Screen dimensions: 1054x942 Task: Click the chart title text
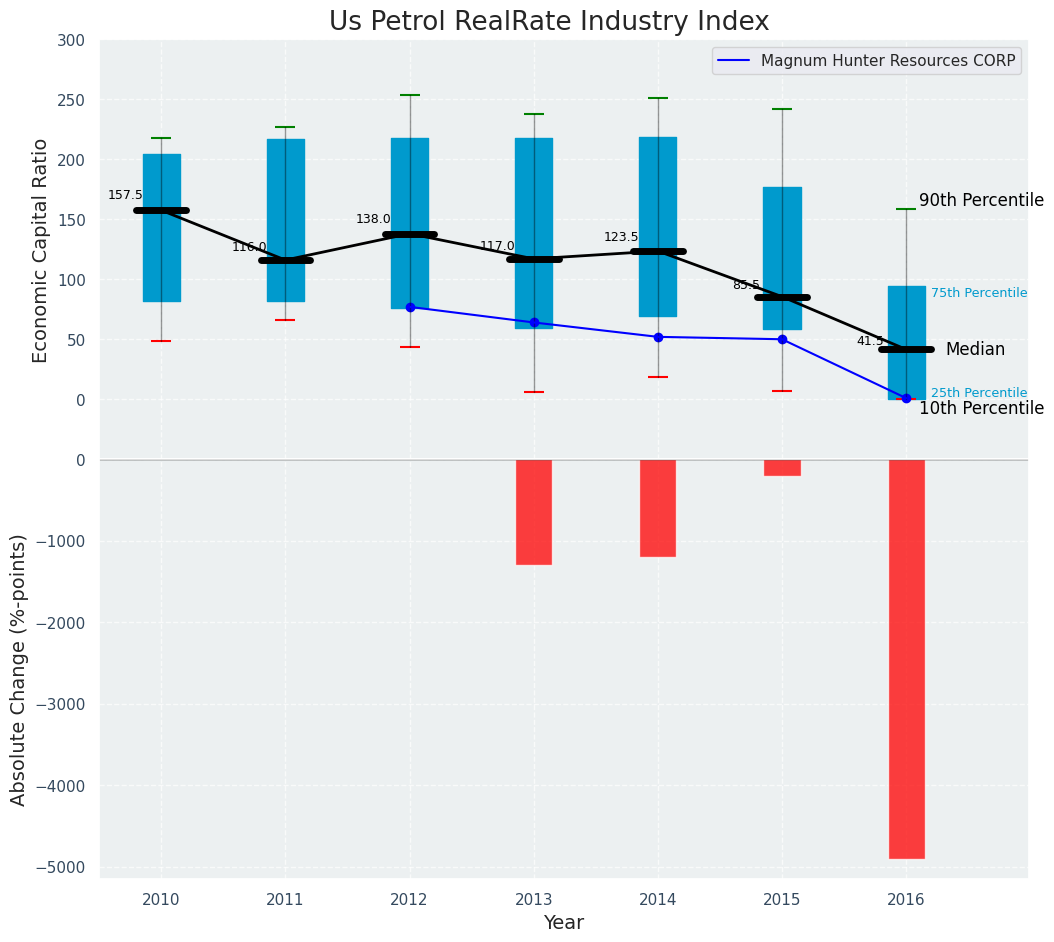[x=549, y=22]
